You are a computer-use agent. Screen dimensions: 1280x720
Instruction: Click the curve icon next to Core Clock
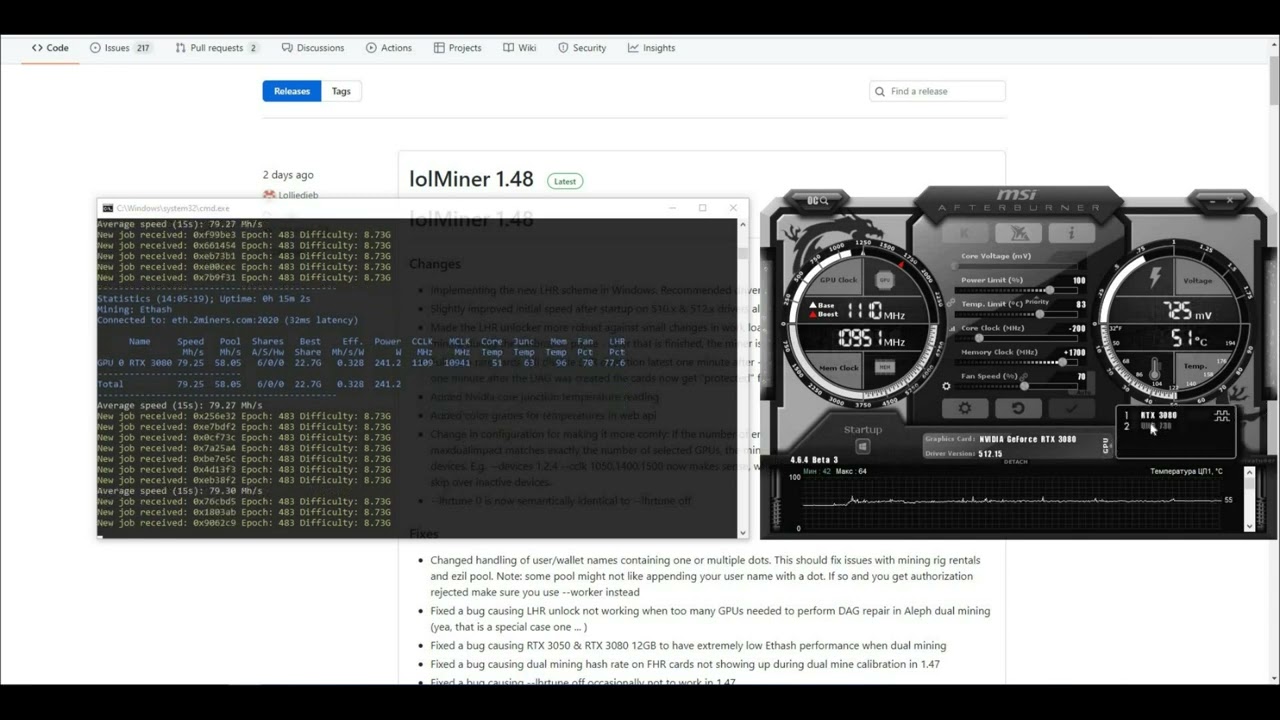click(954, 328)
